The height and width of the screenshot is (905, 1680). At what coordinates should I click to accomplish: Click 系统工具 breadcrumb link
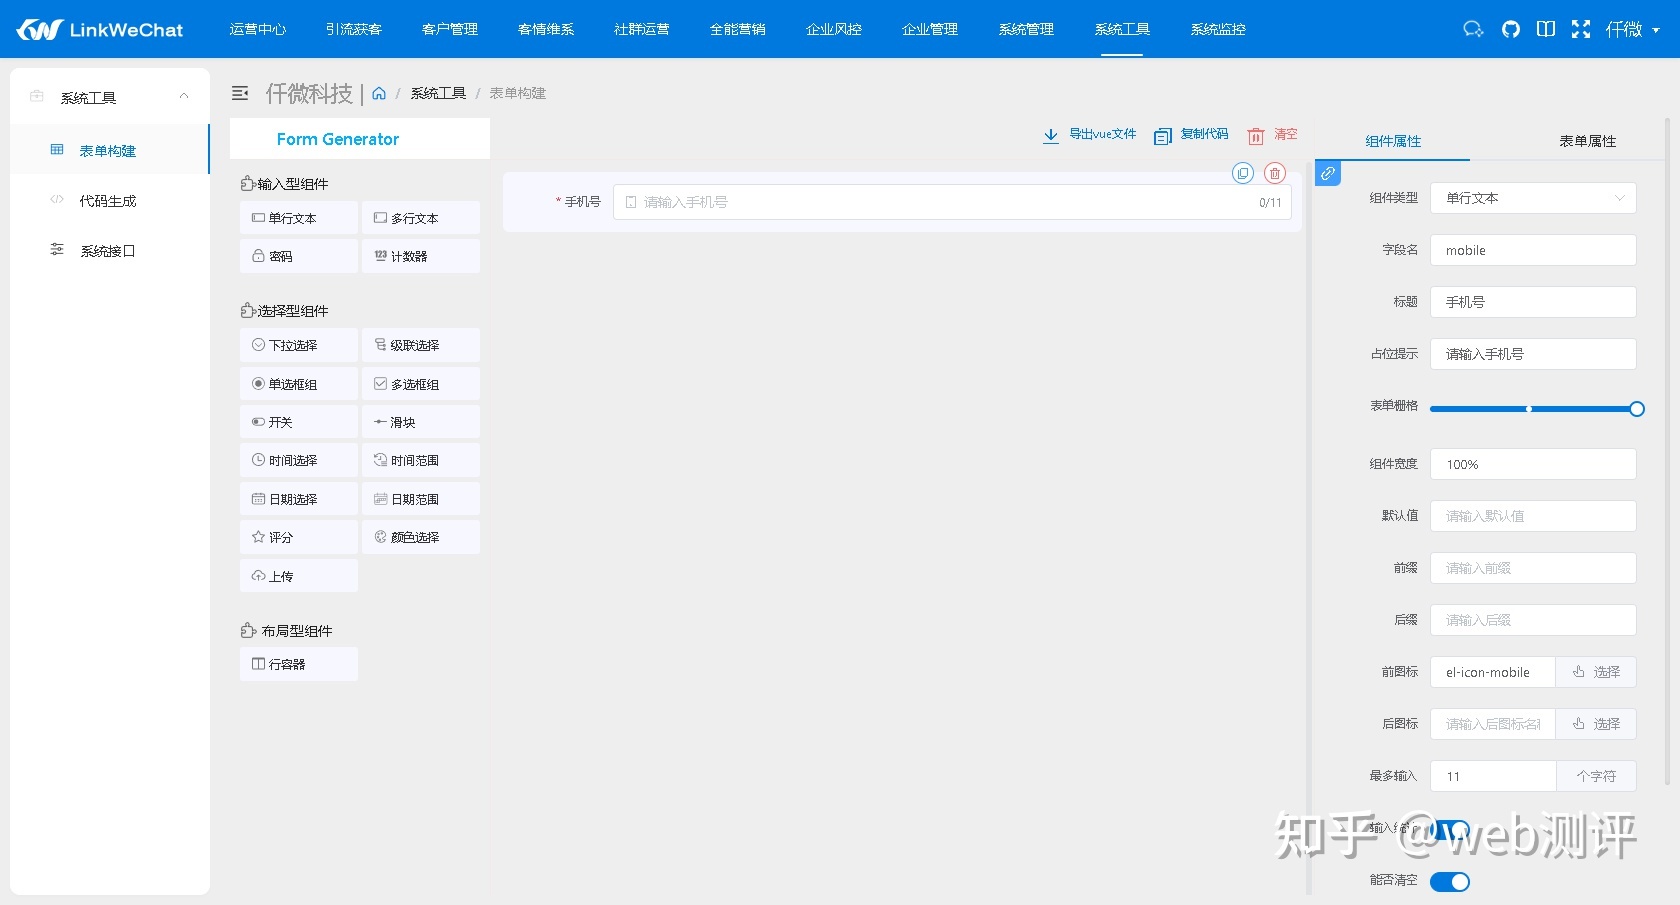click(x=438, y=93)
